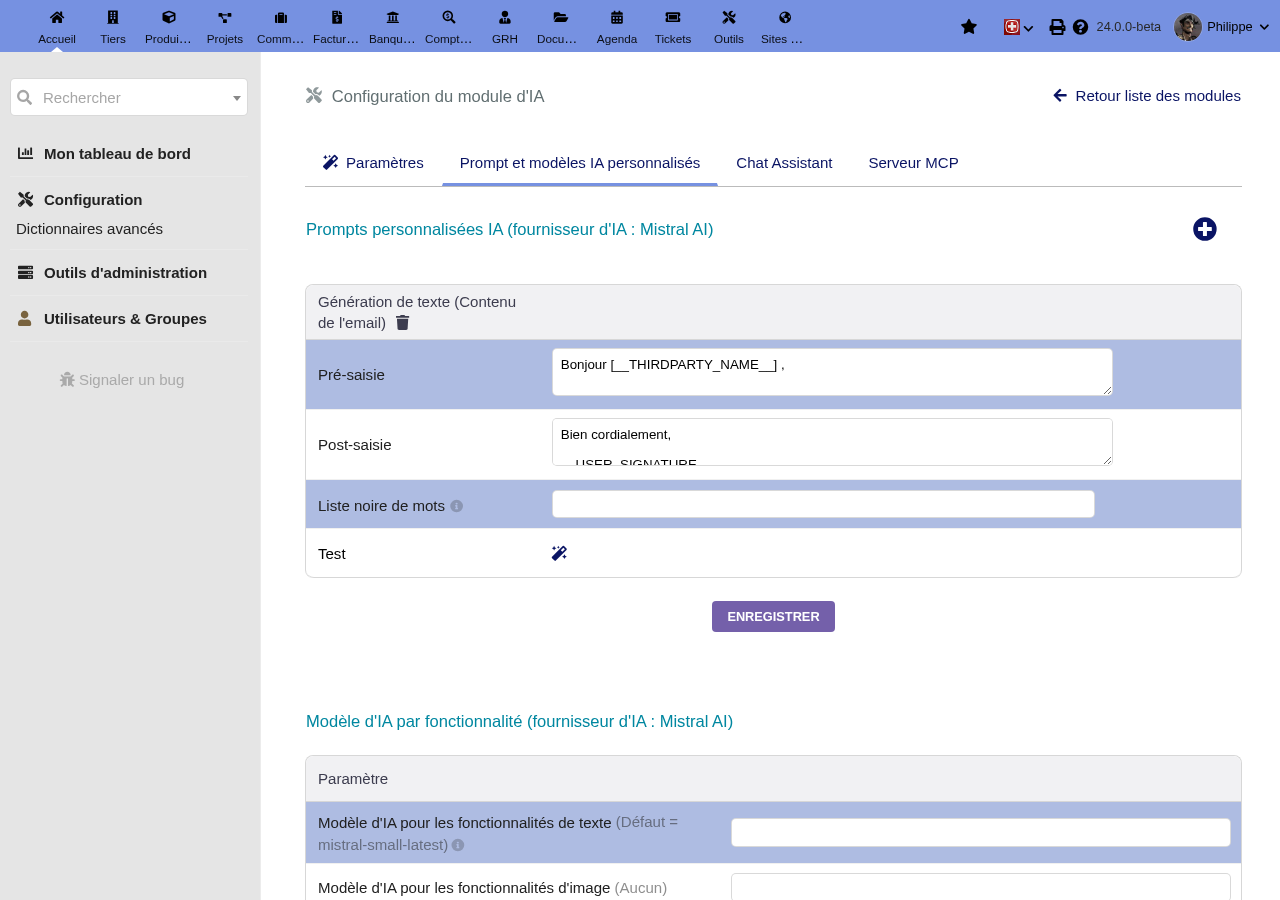Open the Tickets module in top menu
This screenshot has height=900, width=1280.
673,27
